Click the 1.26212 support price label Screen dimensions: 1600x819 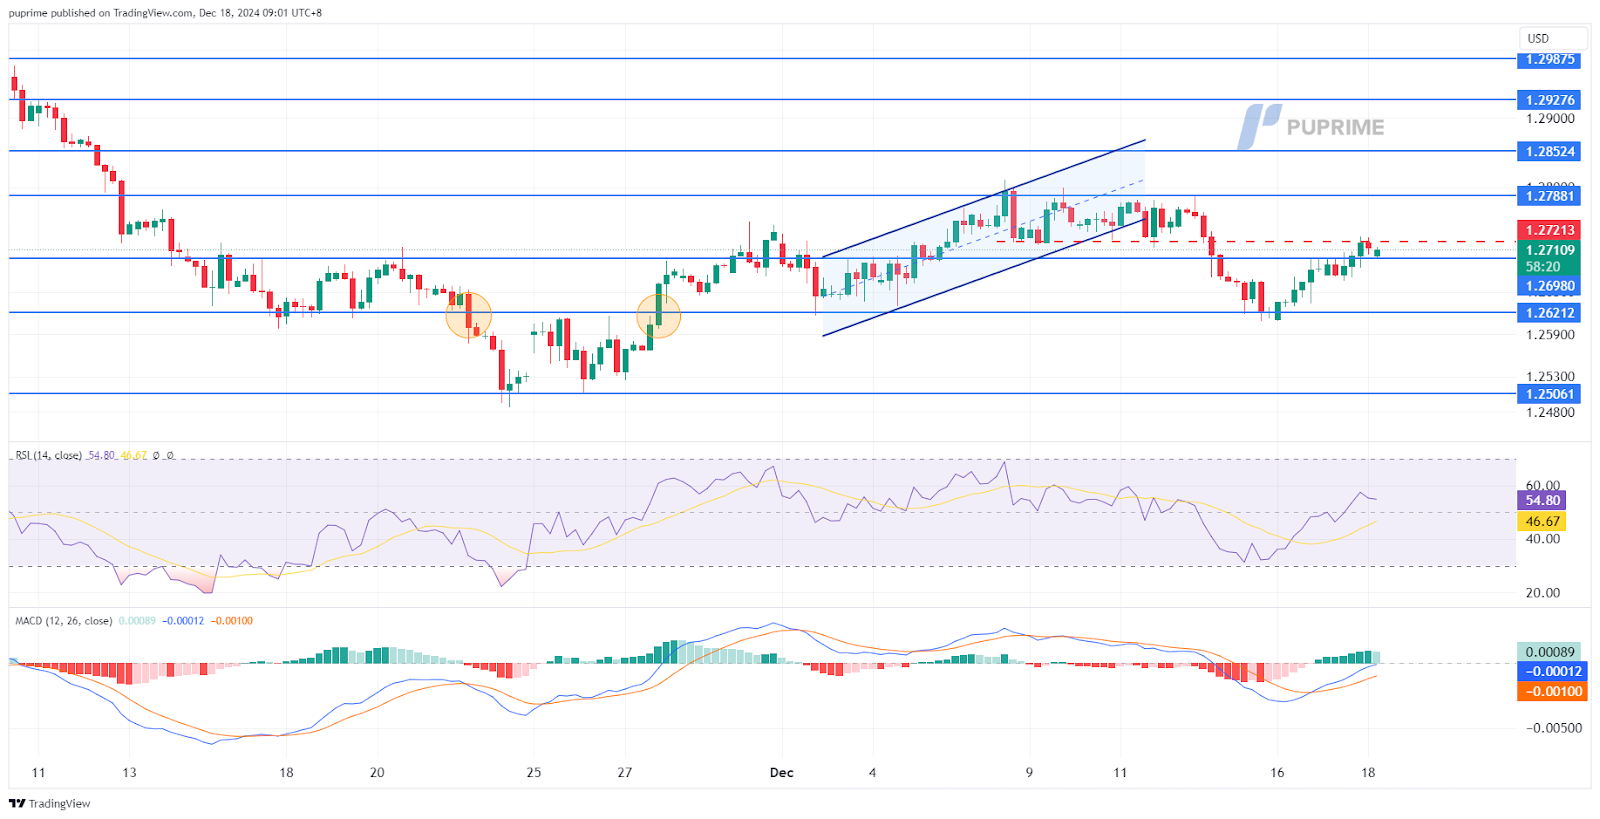[x=1549, y=313]
